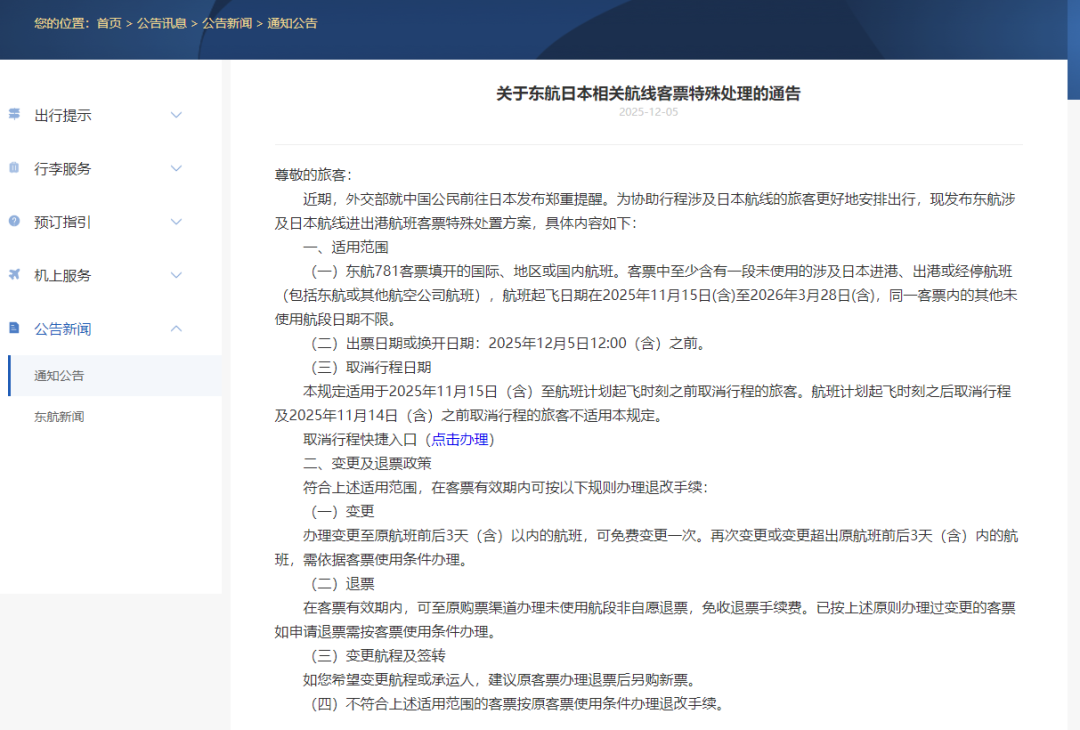Viewport: 1080px width, 730px height.
Task: Click the airplane icon beside 机上服务
Action: (x=14, y=274)
